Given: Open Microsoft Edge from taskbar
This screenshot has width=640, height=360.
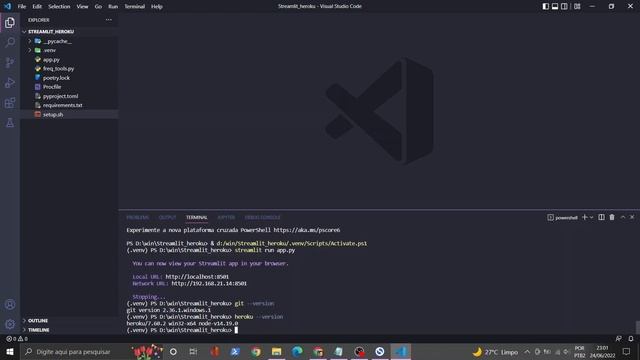Looking at the screenshot, I should click(297, 351).
